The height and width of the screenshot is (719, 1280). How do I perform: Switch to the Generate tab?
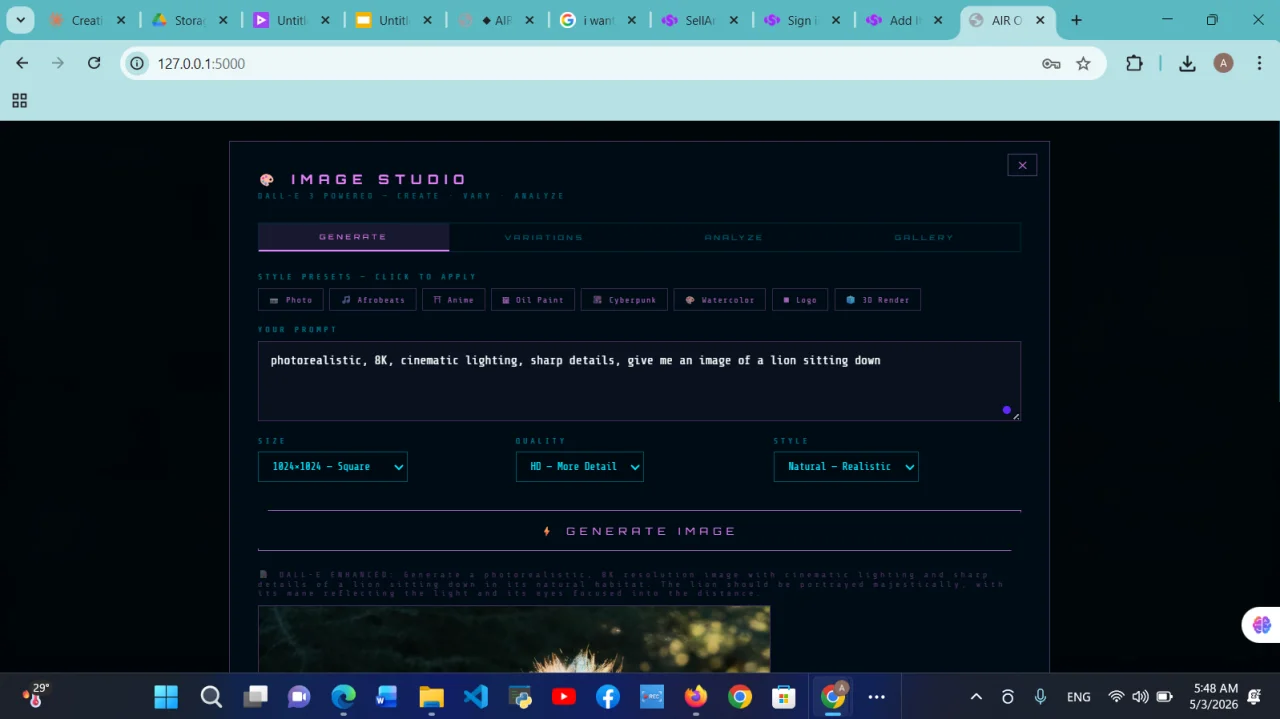353,237
